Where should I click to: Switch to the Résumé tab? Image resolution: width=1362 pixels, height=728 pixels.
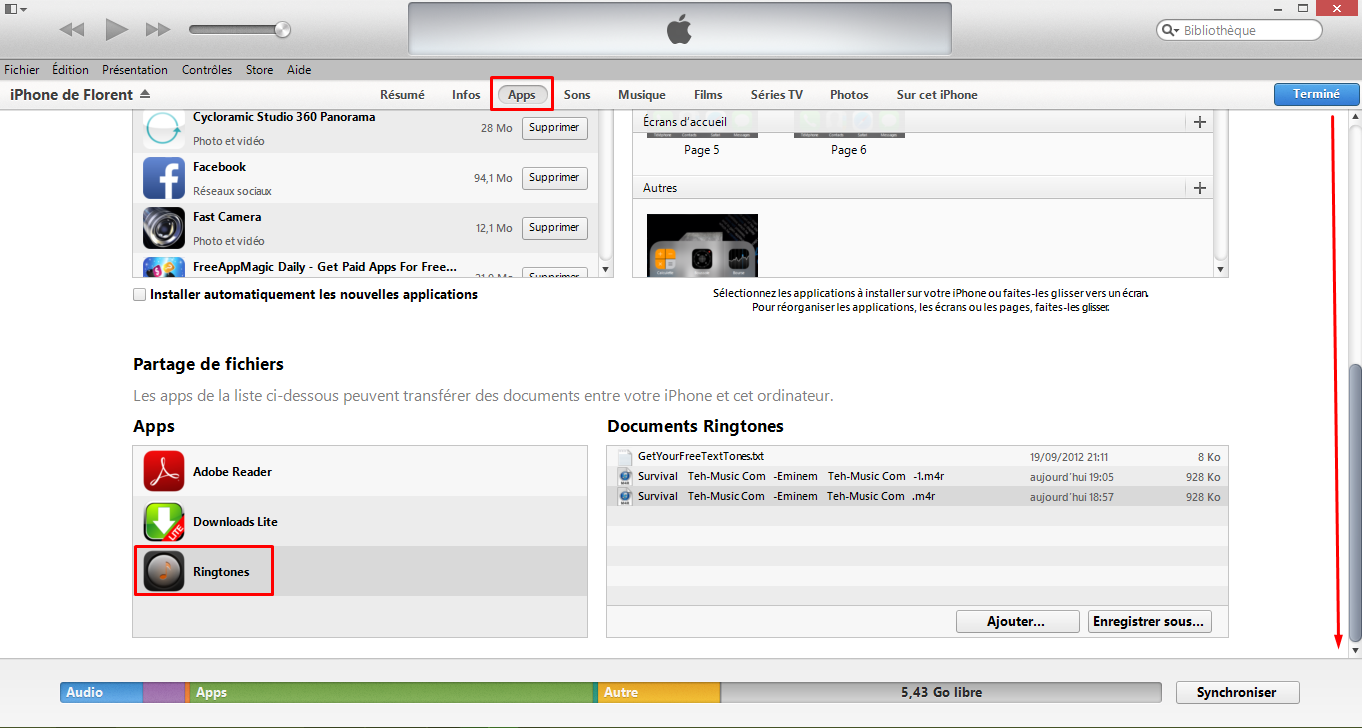point(402,95)
